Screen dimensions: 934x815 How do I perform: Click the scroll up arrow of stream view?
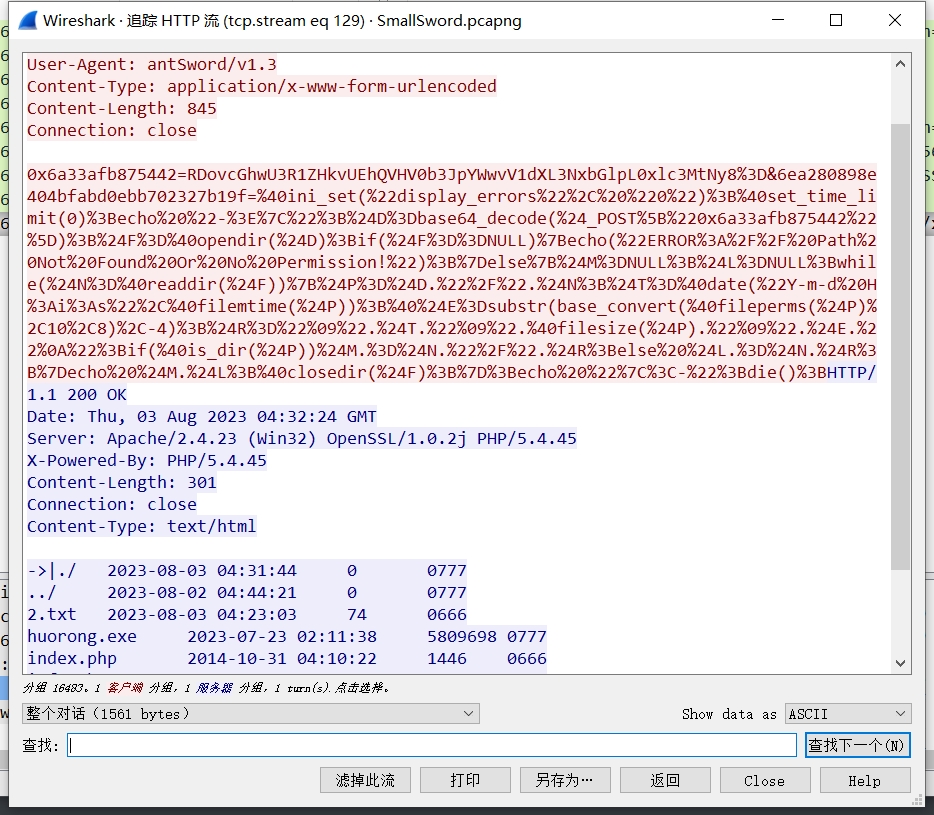(x=901, y=64)
